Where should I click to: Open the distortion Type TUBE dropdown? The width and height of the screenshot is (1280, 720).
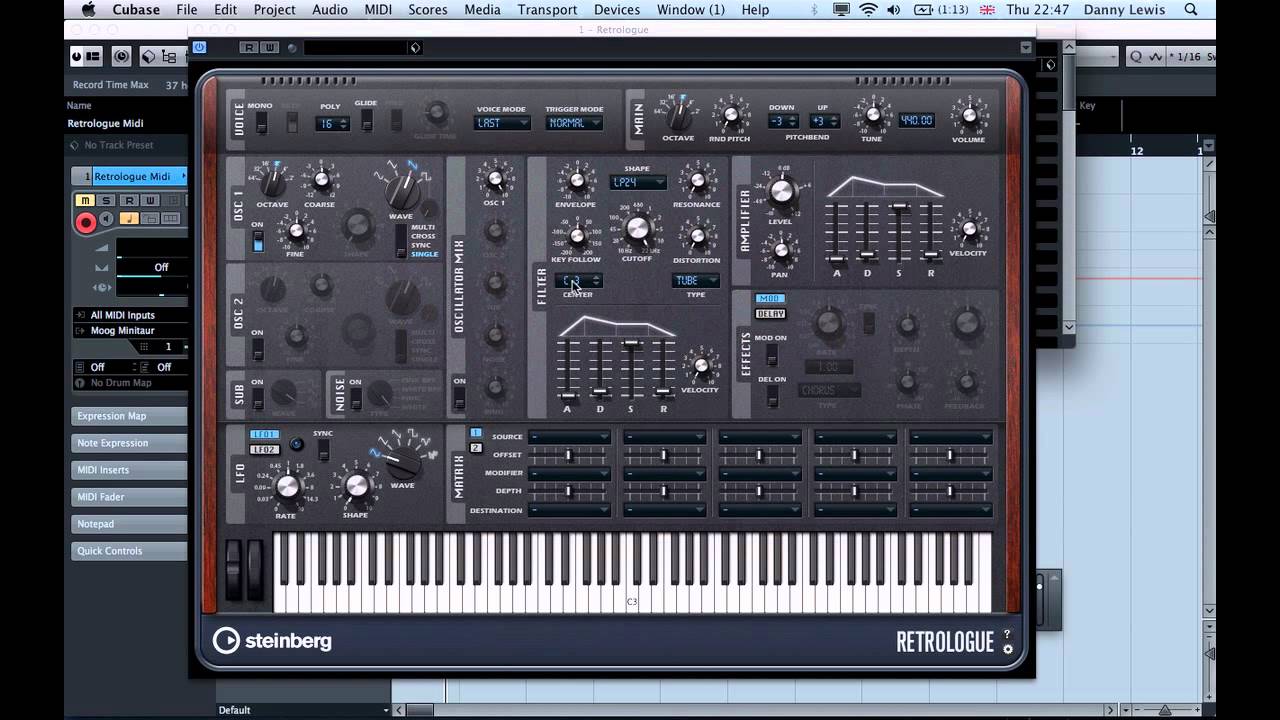point(696,280)
